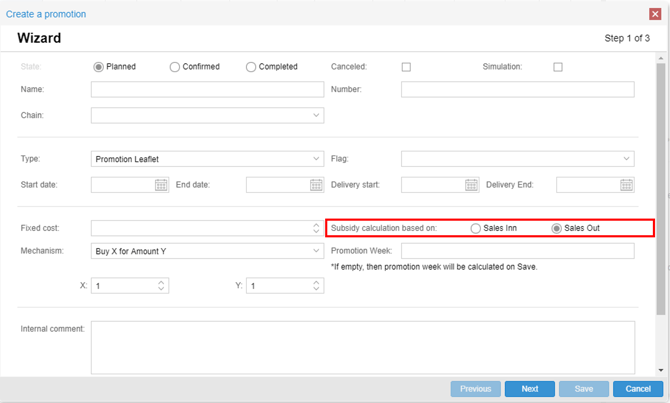Select the Planned state radio button

coord(99,67)
